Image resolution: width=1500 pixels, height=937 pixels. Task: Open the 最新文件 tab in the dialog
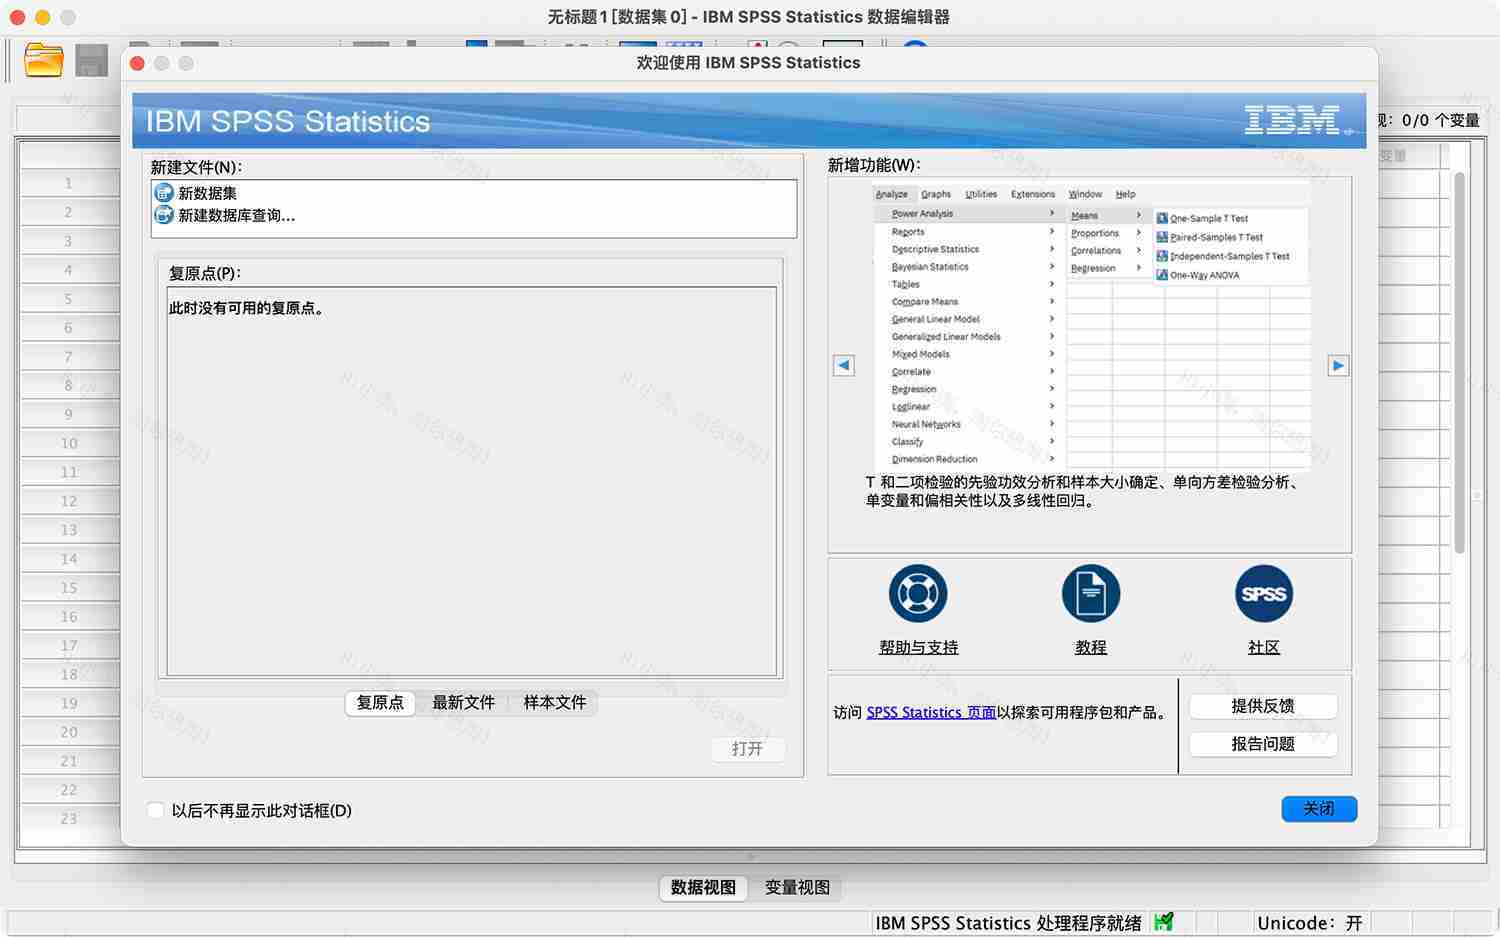pyautogui.click(x=463, y=703)
